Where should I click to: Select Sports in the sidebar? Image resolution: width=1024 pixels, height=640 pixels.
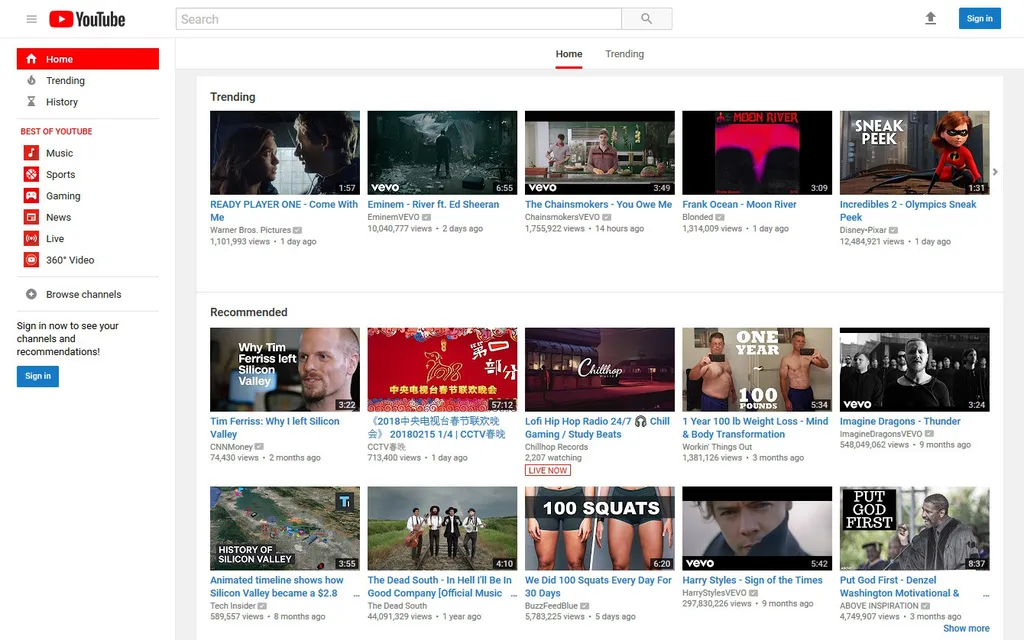(60, 174)
